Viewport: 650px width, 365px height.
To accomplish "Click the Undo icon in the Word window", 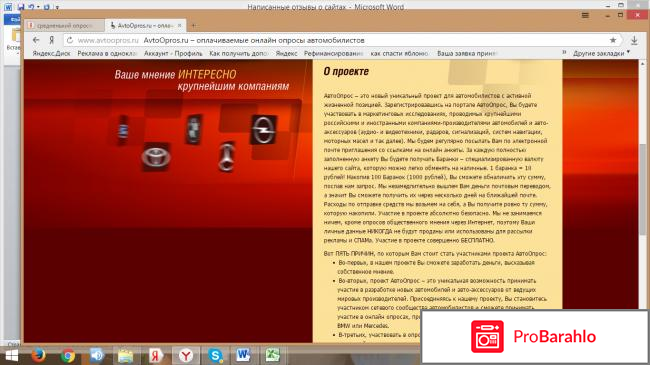I will 31,7.
